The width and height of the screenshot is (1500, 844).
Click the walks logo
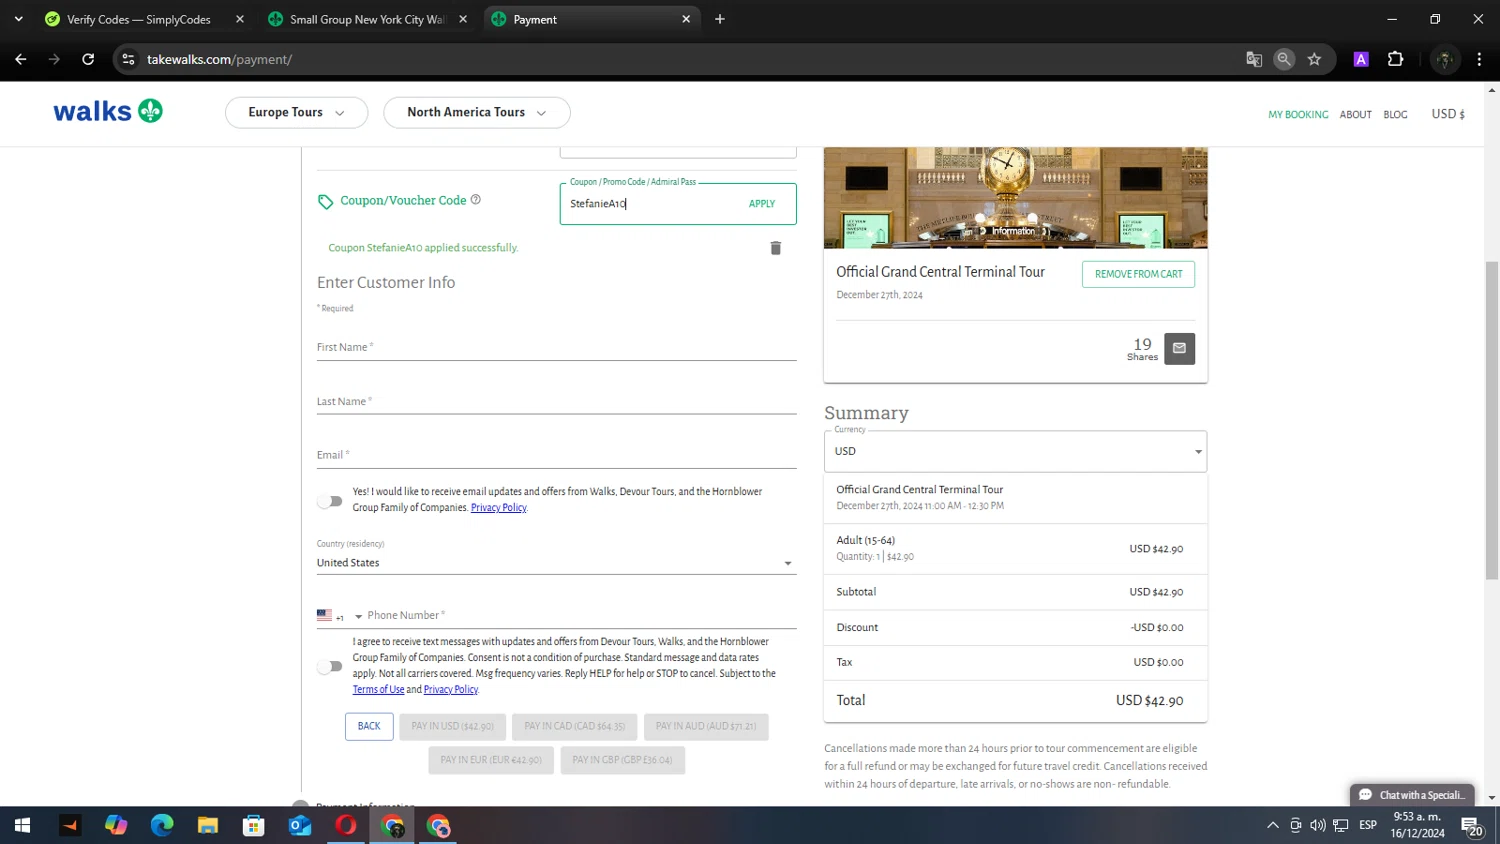point(108,111)
